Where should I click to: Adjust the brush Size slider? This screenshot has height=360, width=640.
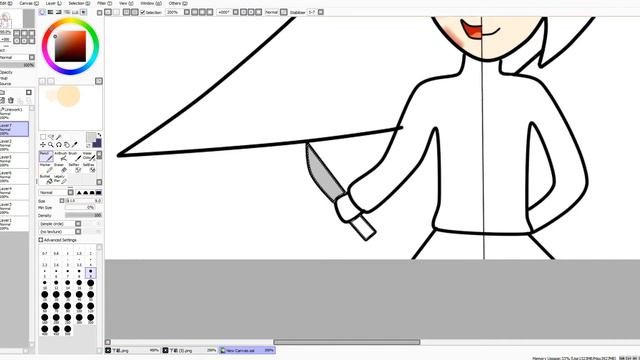pyautogui.click(x=83, y=201)
